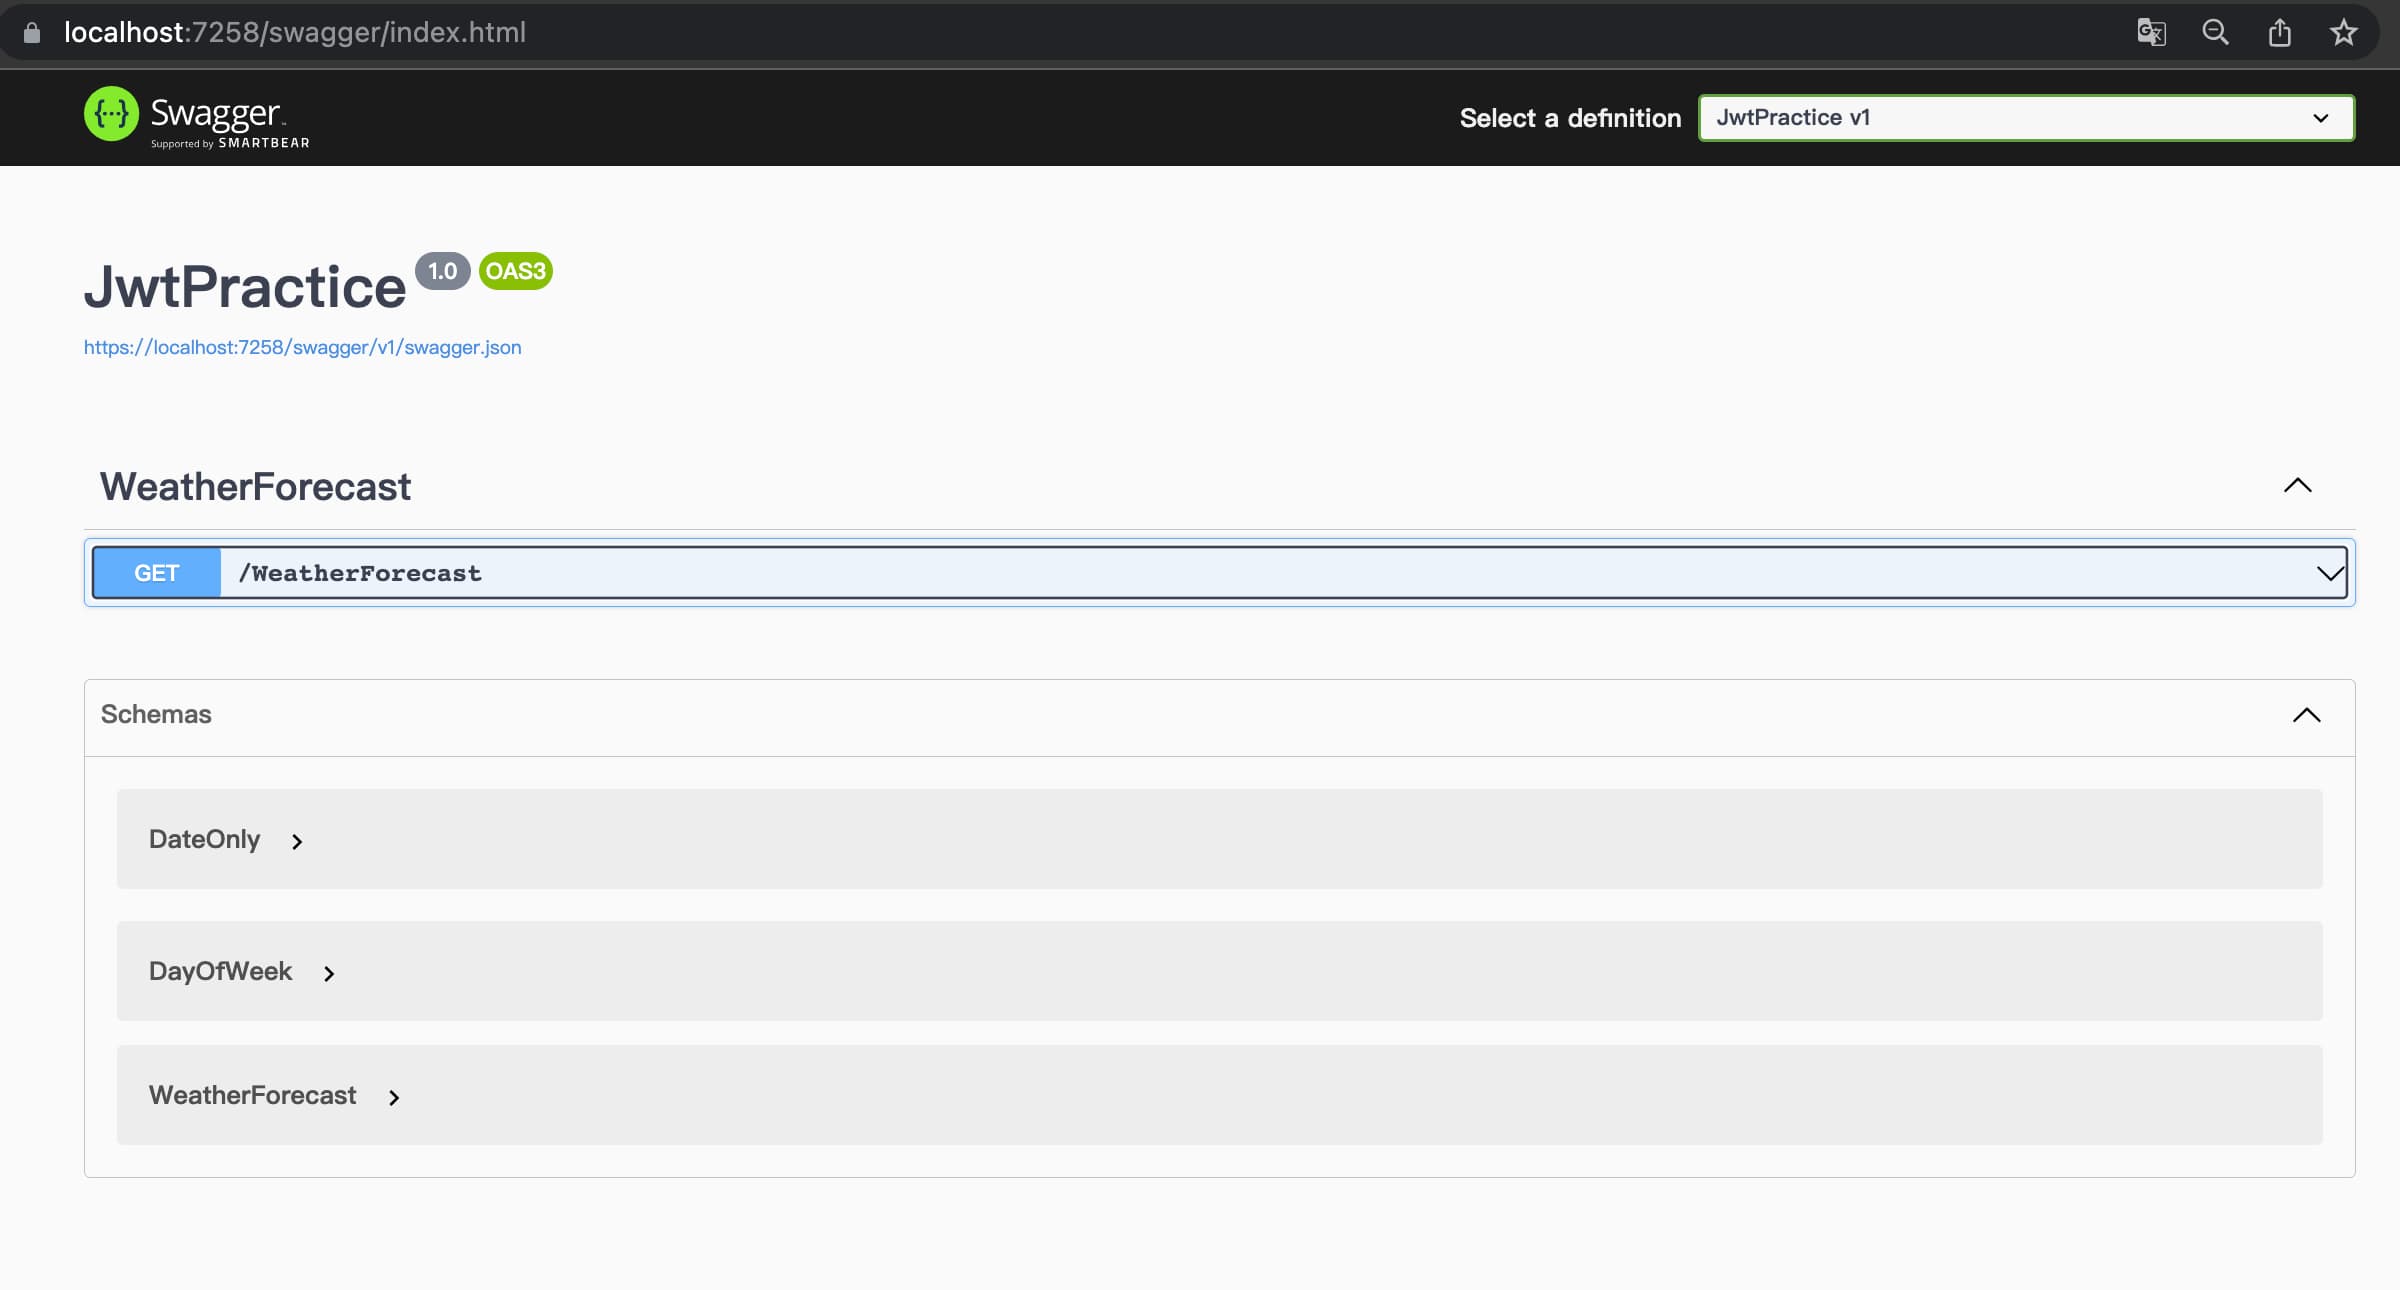The width and height of the screenshot is (2400, 1290).
Task: Open the Google Translate page icon
Action: (x=2151, y=33)
